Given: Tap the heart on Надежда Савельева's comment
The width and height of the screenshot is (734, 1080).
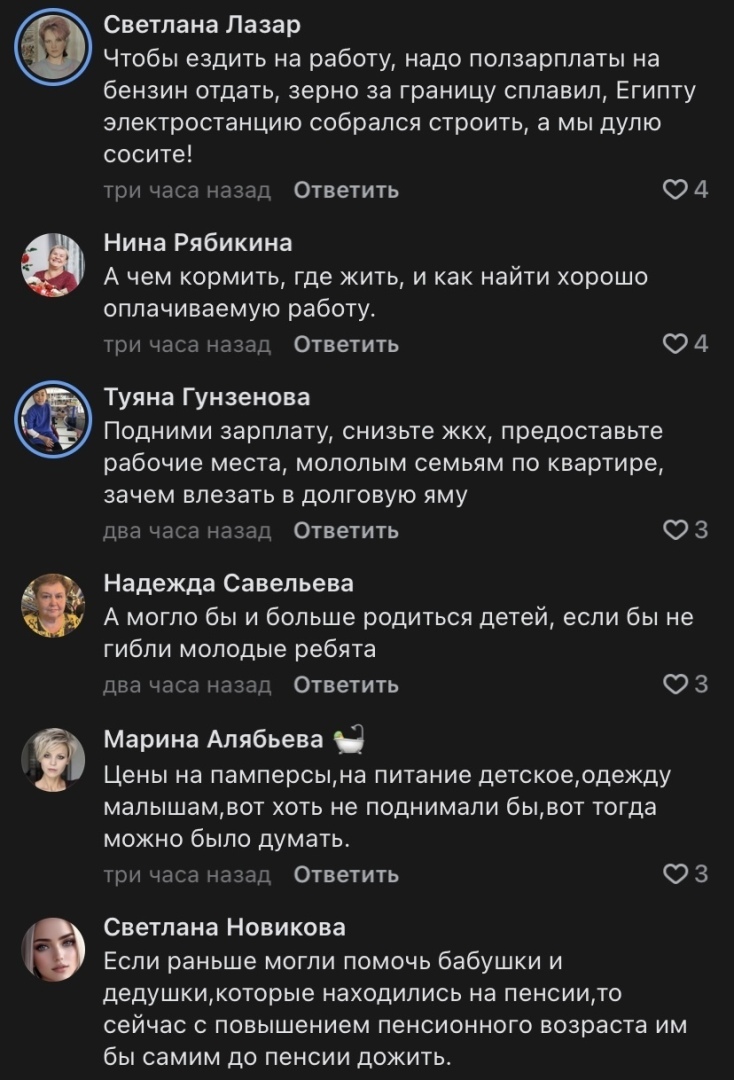Looking at the screenshot, I should (x=677, y=685).
